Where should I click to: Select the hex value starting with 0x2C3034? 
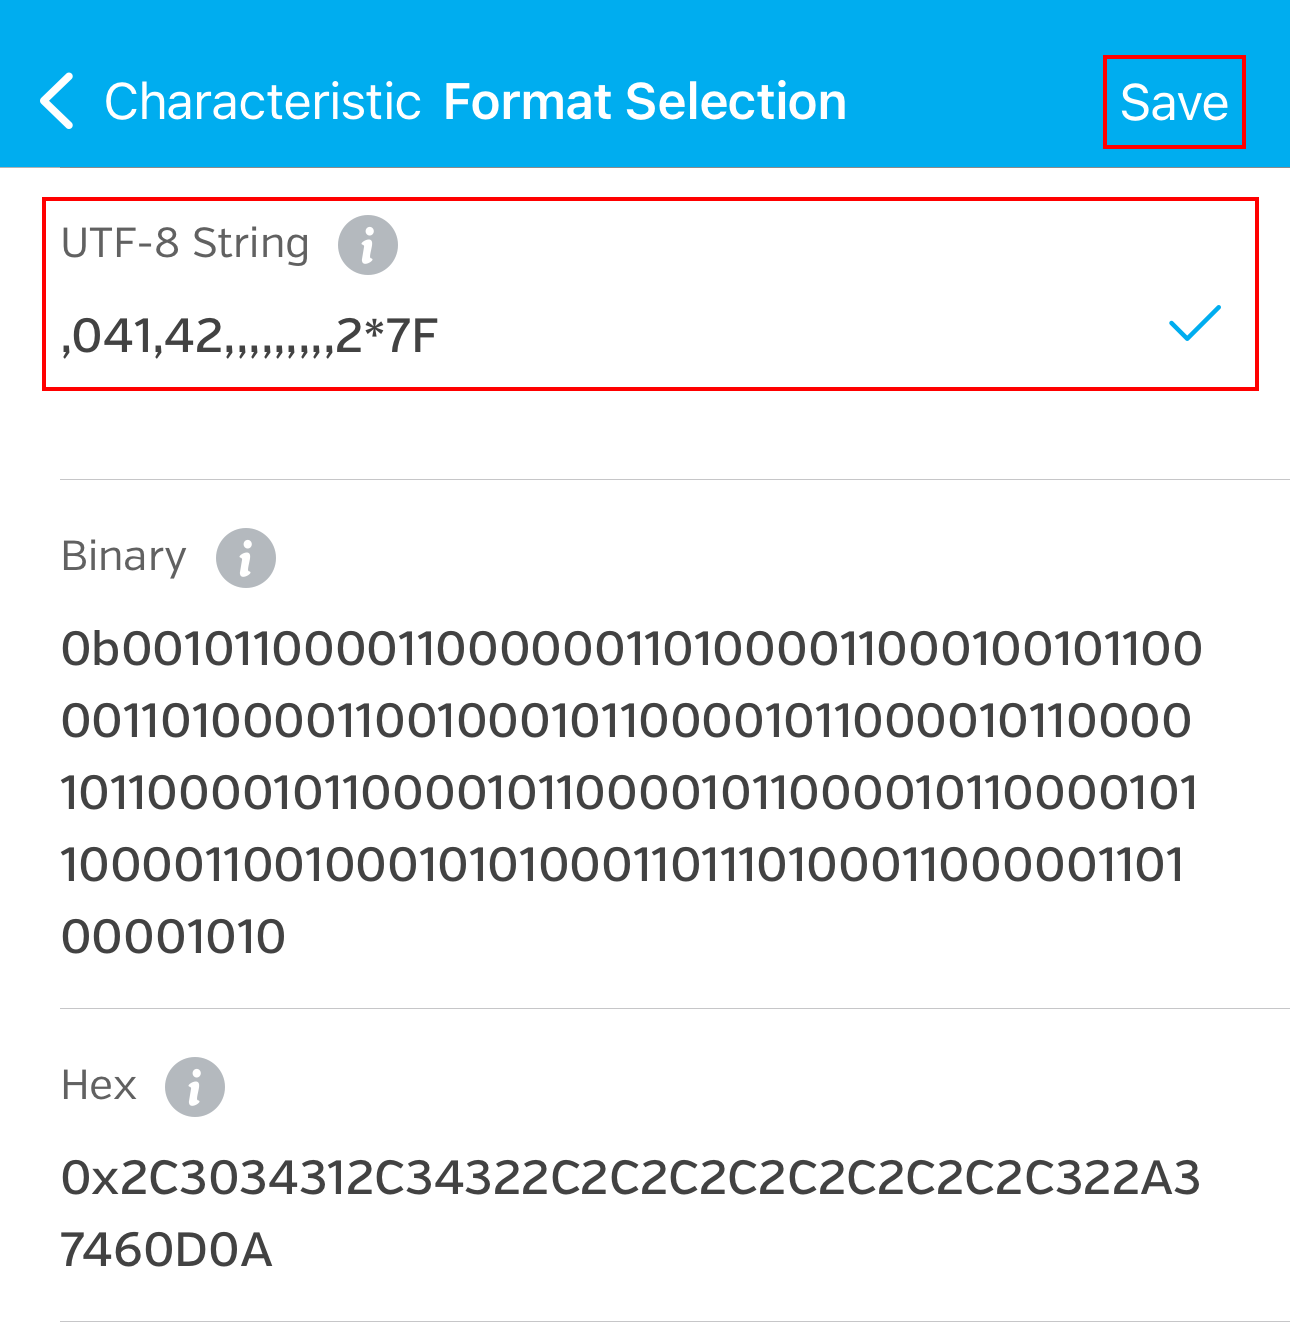pos(630,1178)
